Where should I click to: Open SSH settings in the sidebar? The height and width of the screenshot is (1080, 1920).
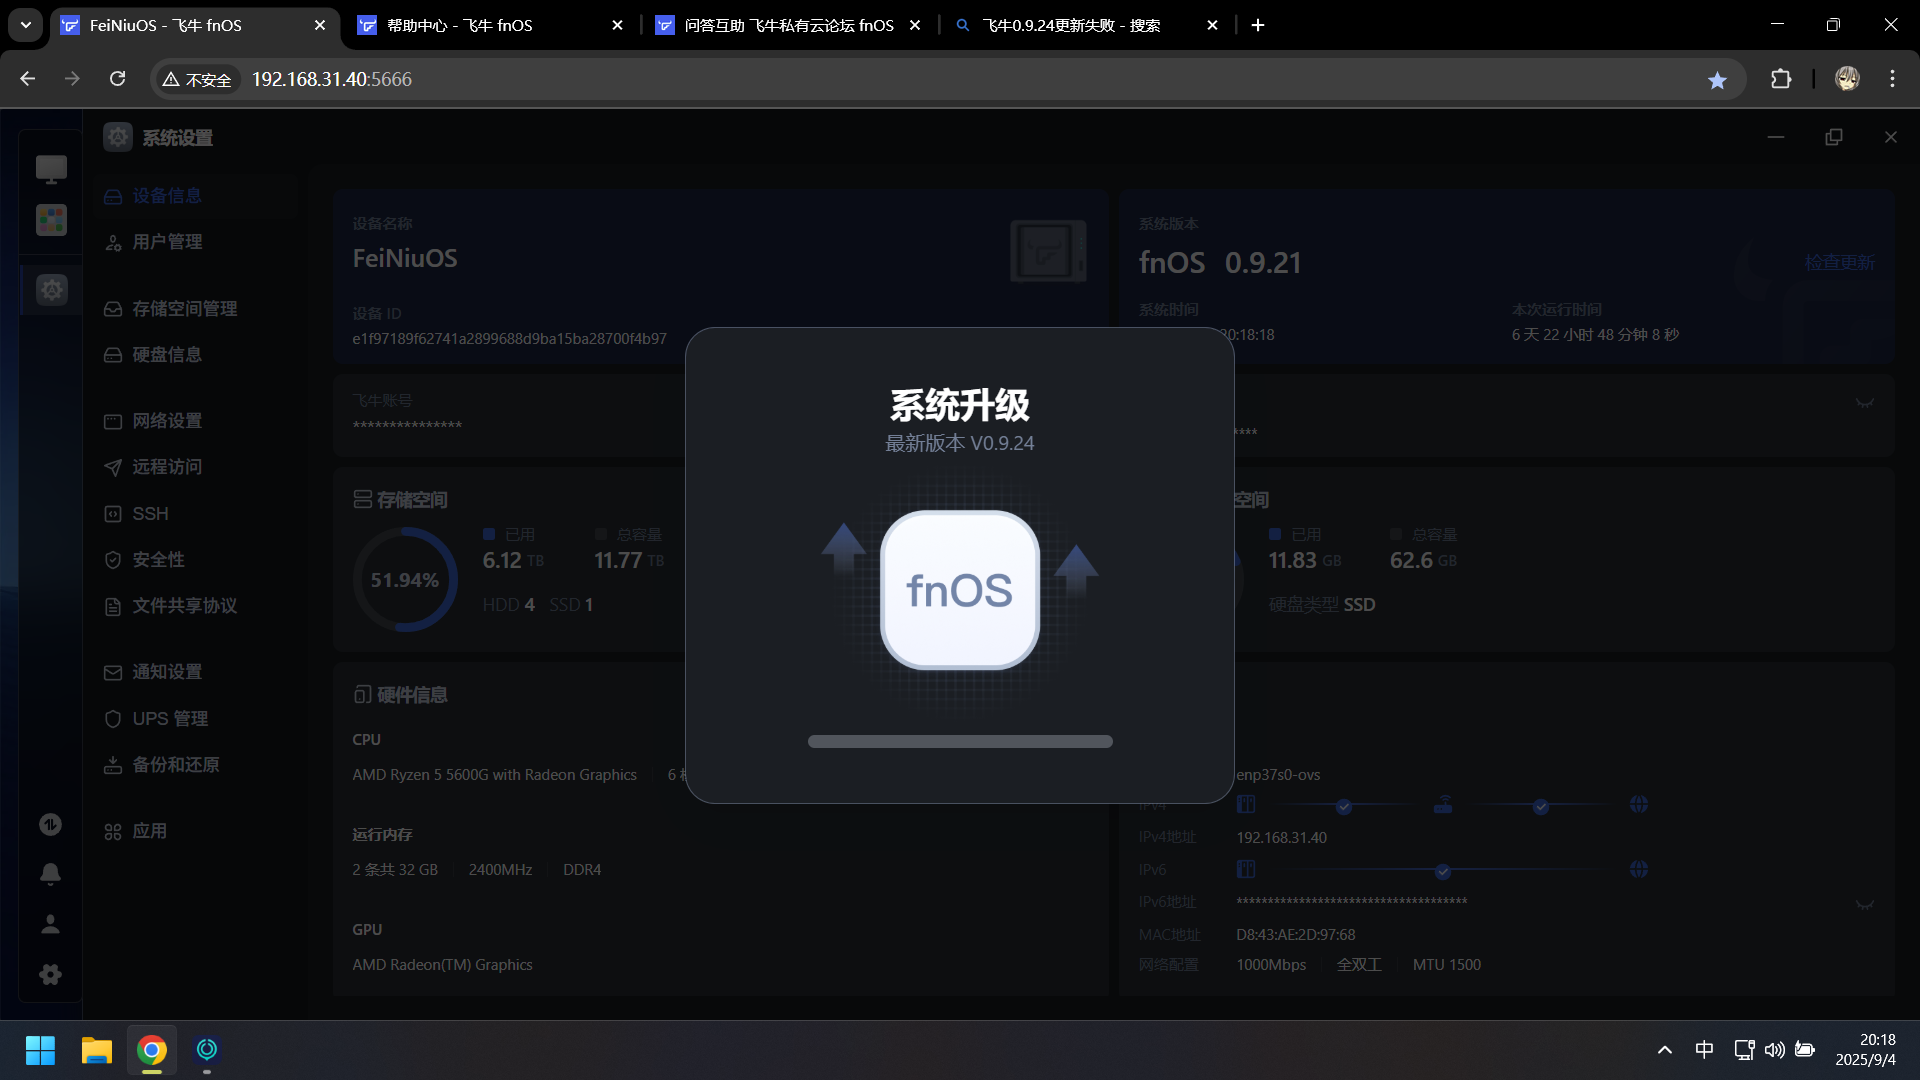point(150,514)
